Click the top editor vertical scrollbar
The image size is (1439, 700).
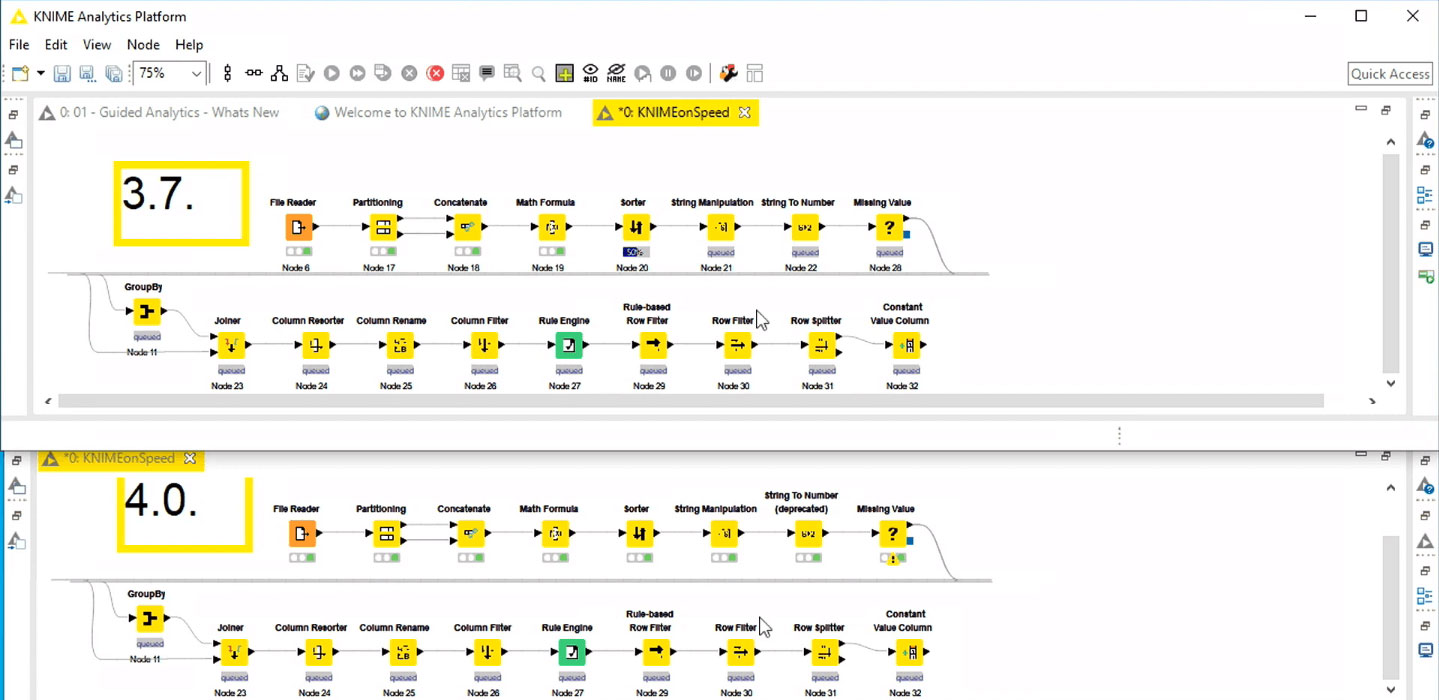pos(1390,265)
